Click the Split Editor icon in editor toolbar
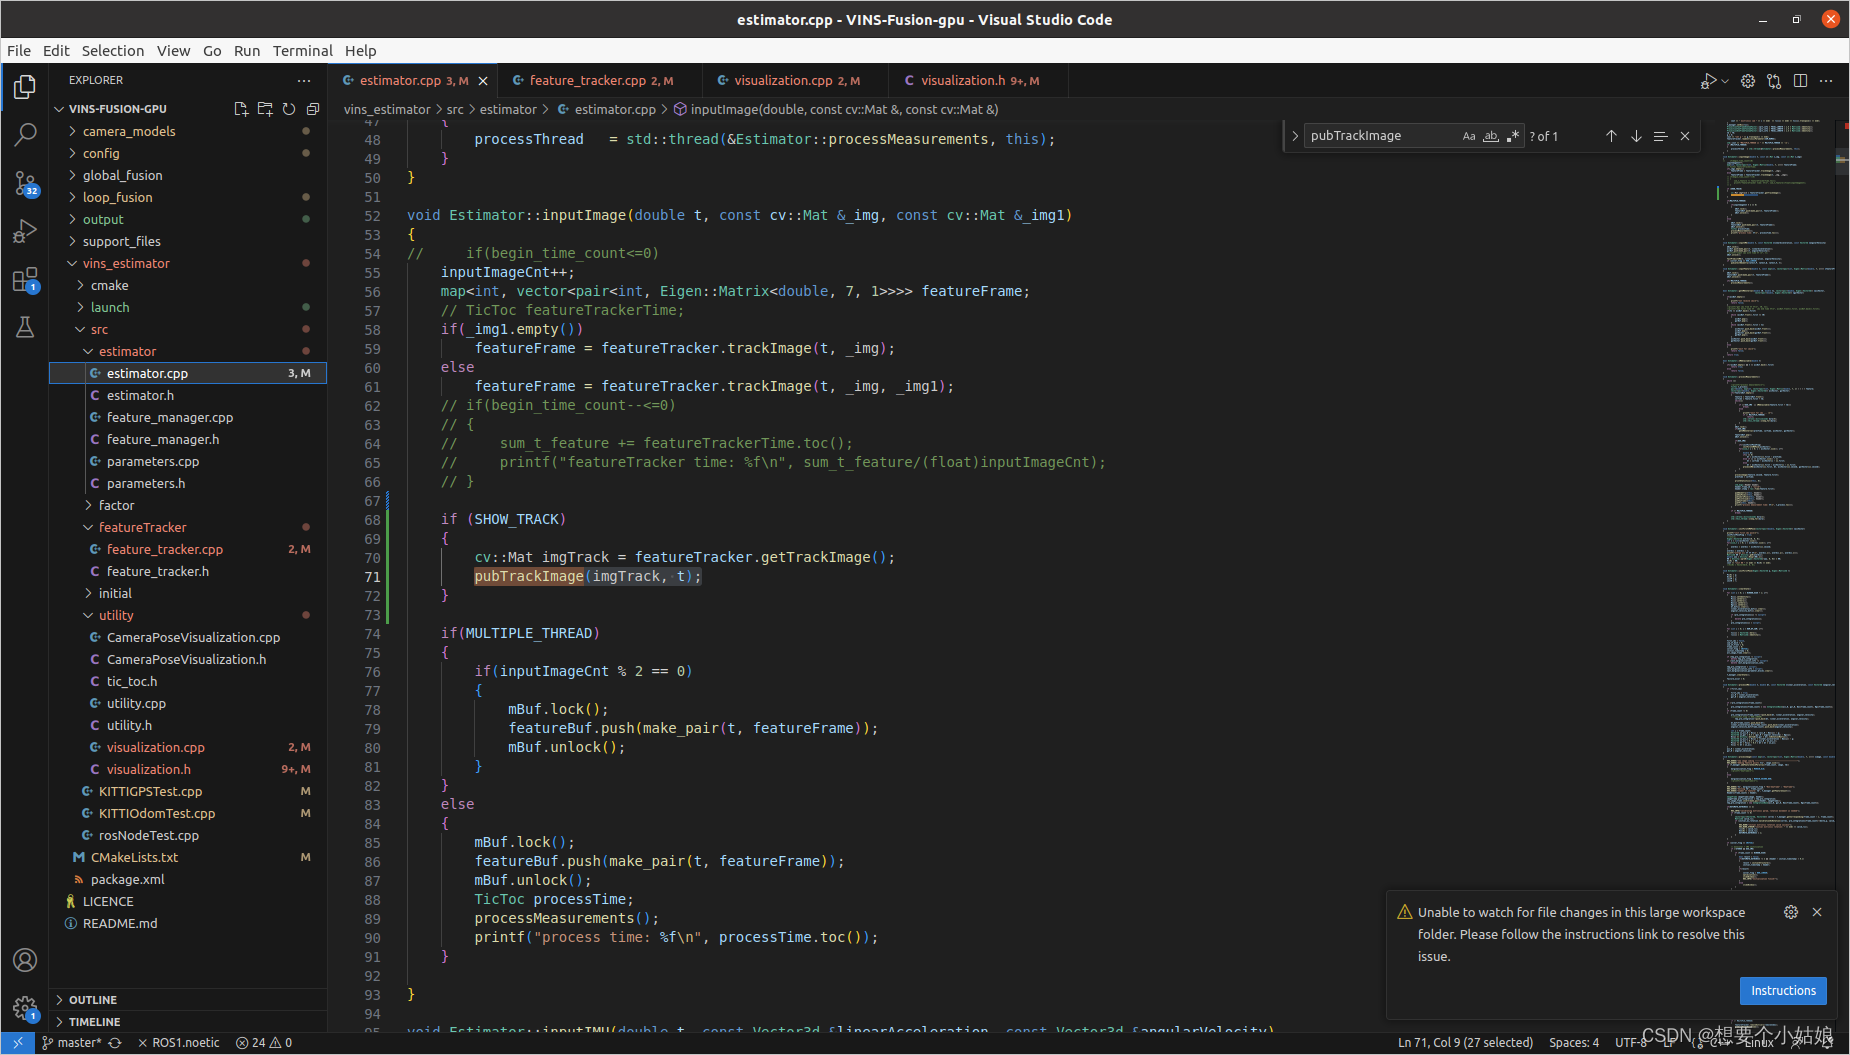 click(1801, 80)
